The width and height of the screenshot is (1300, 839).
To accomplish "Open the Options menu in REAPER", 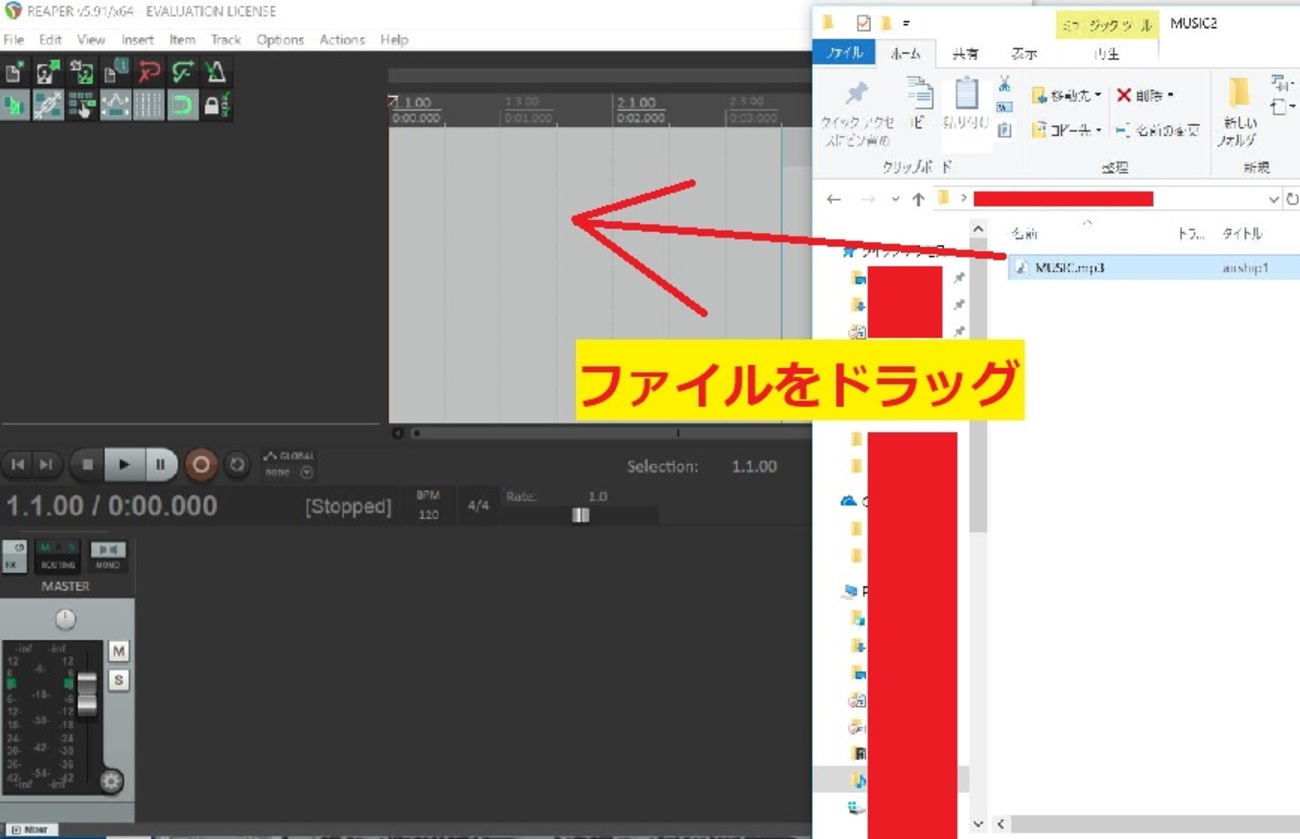I will click(x=280, y=39).
